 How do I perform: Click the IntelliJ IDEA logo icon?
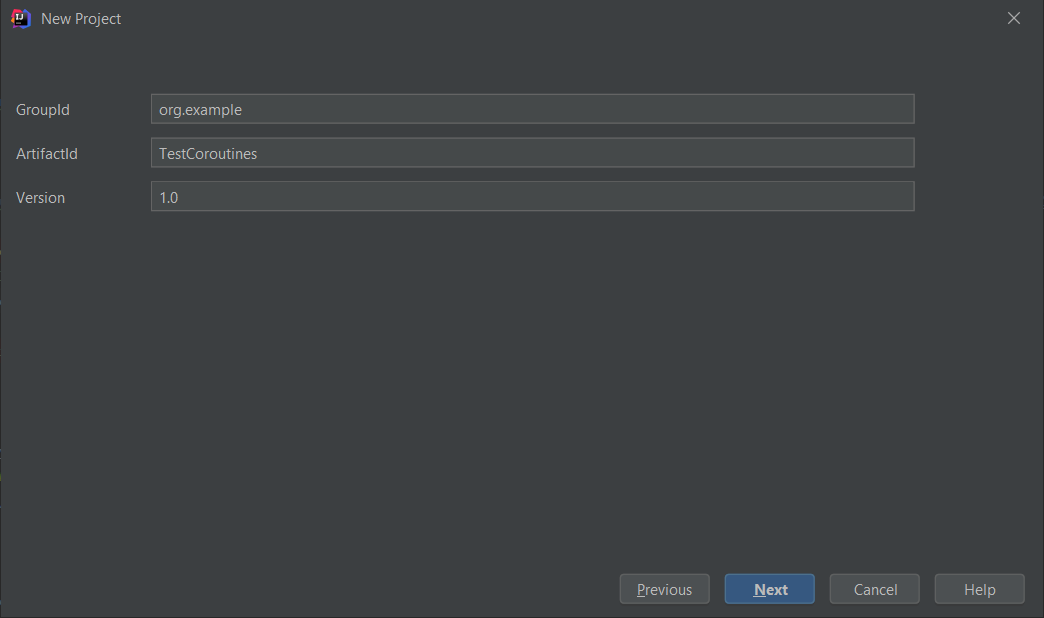(x=21, y=18)
